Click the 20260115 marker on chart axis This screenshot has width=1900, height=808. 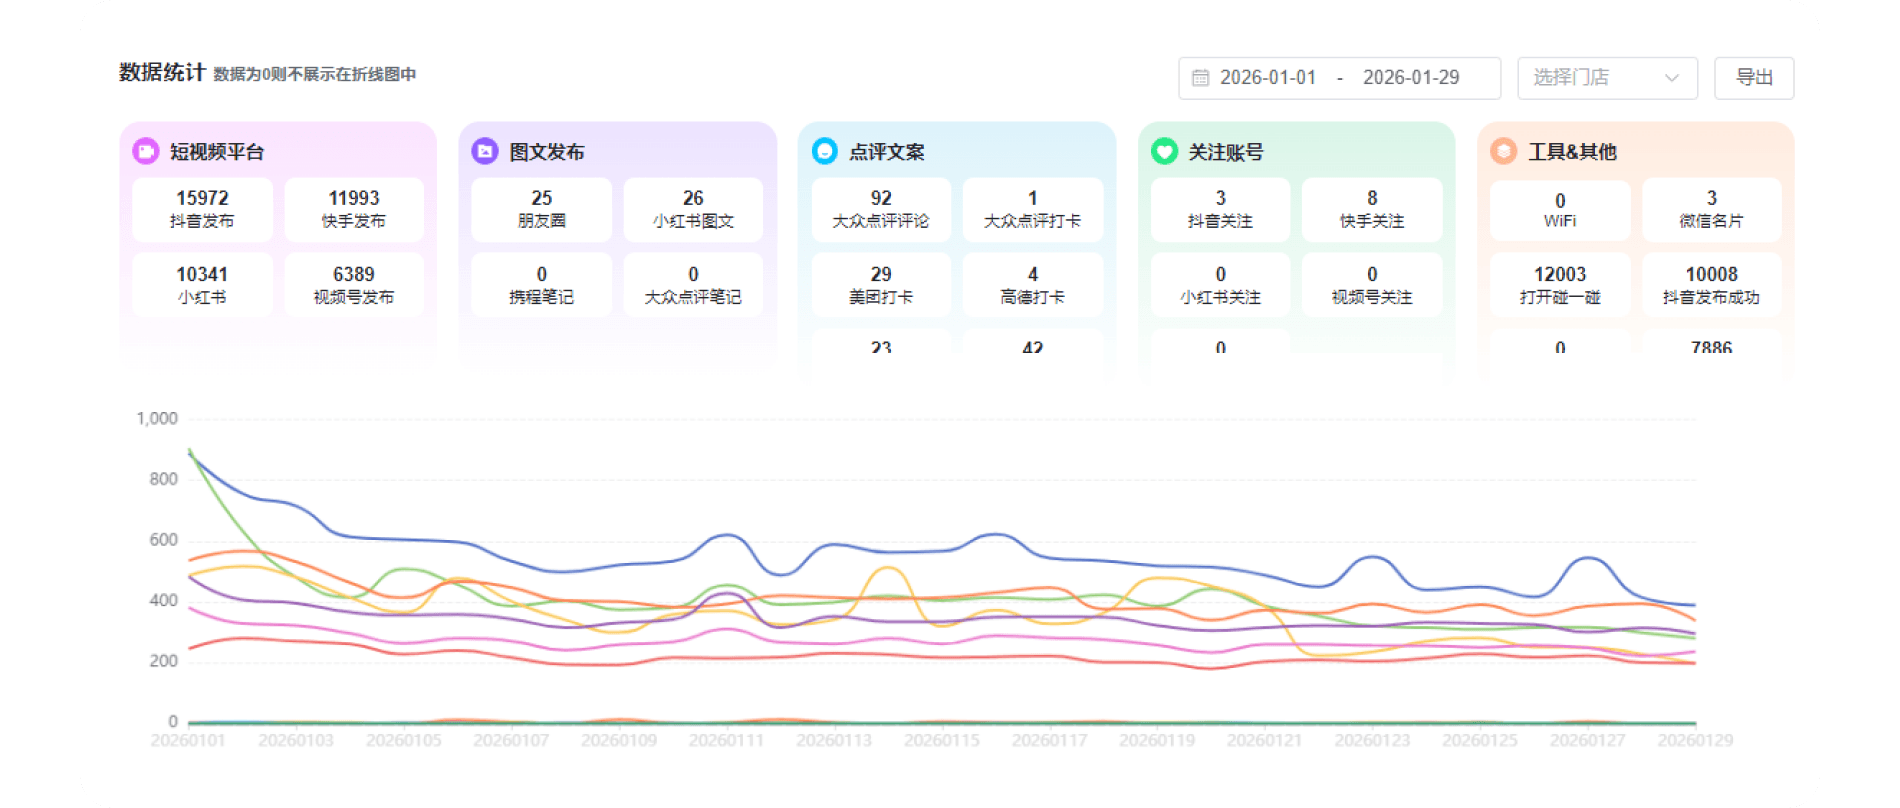941,740
